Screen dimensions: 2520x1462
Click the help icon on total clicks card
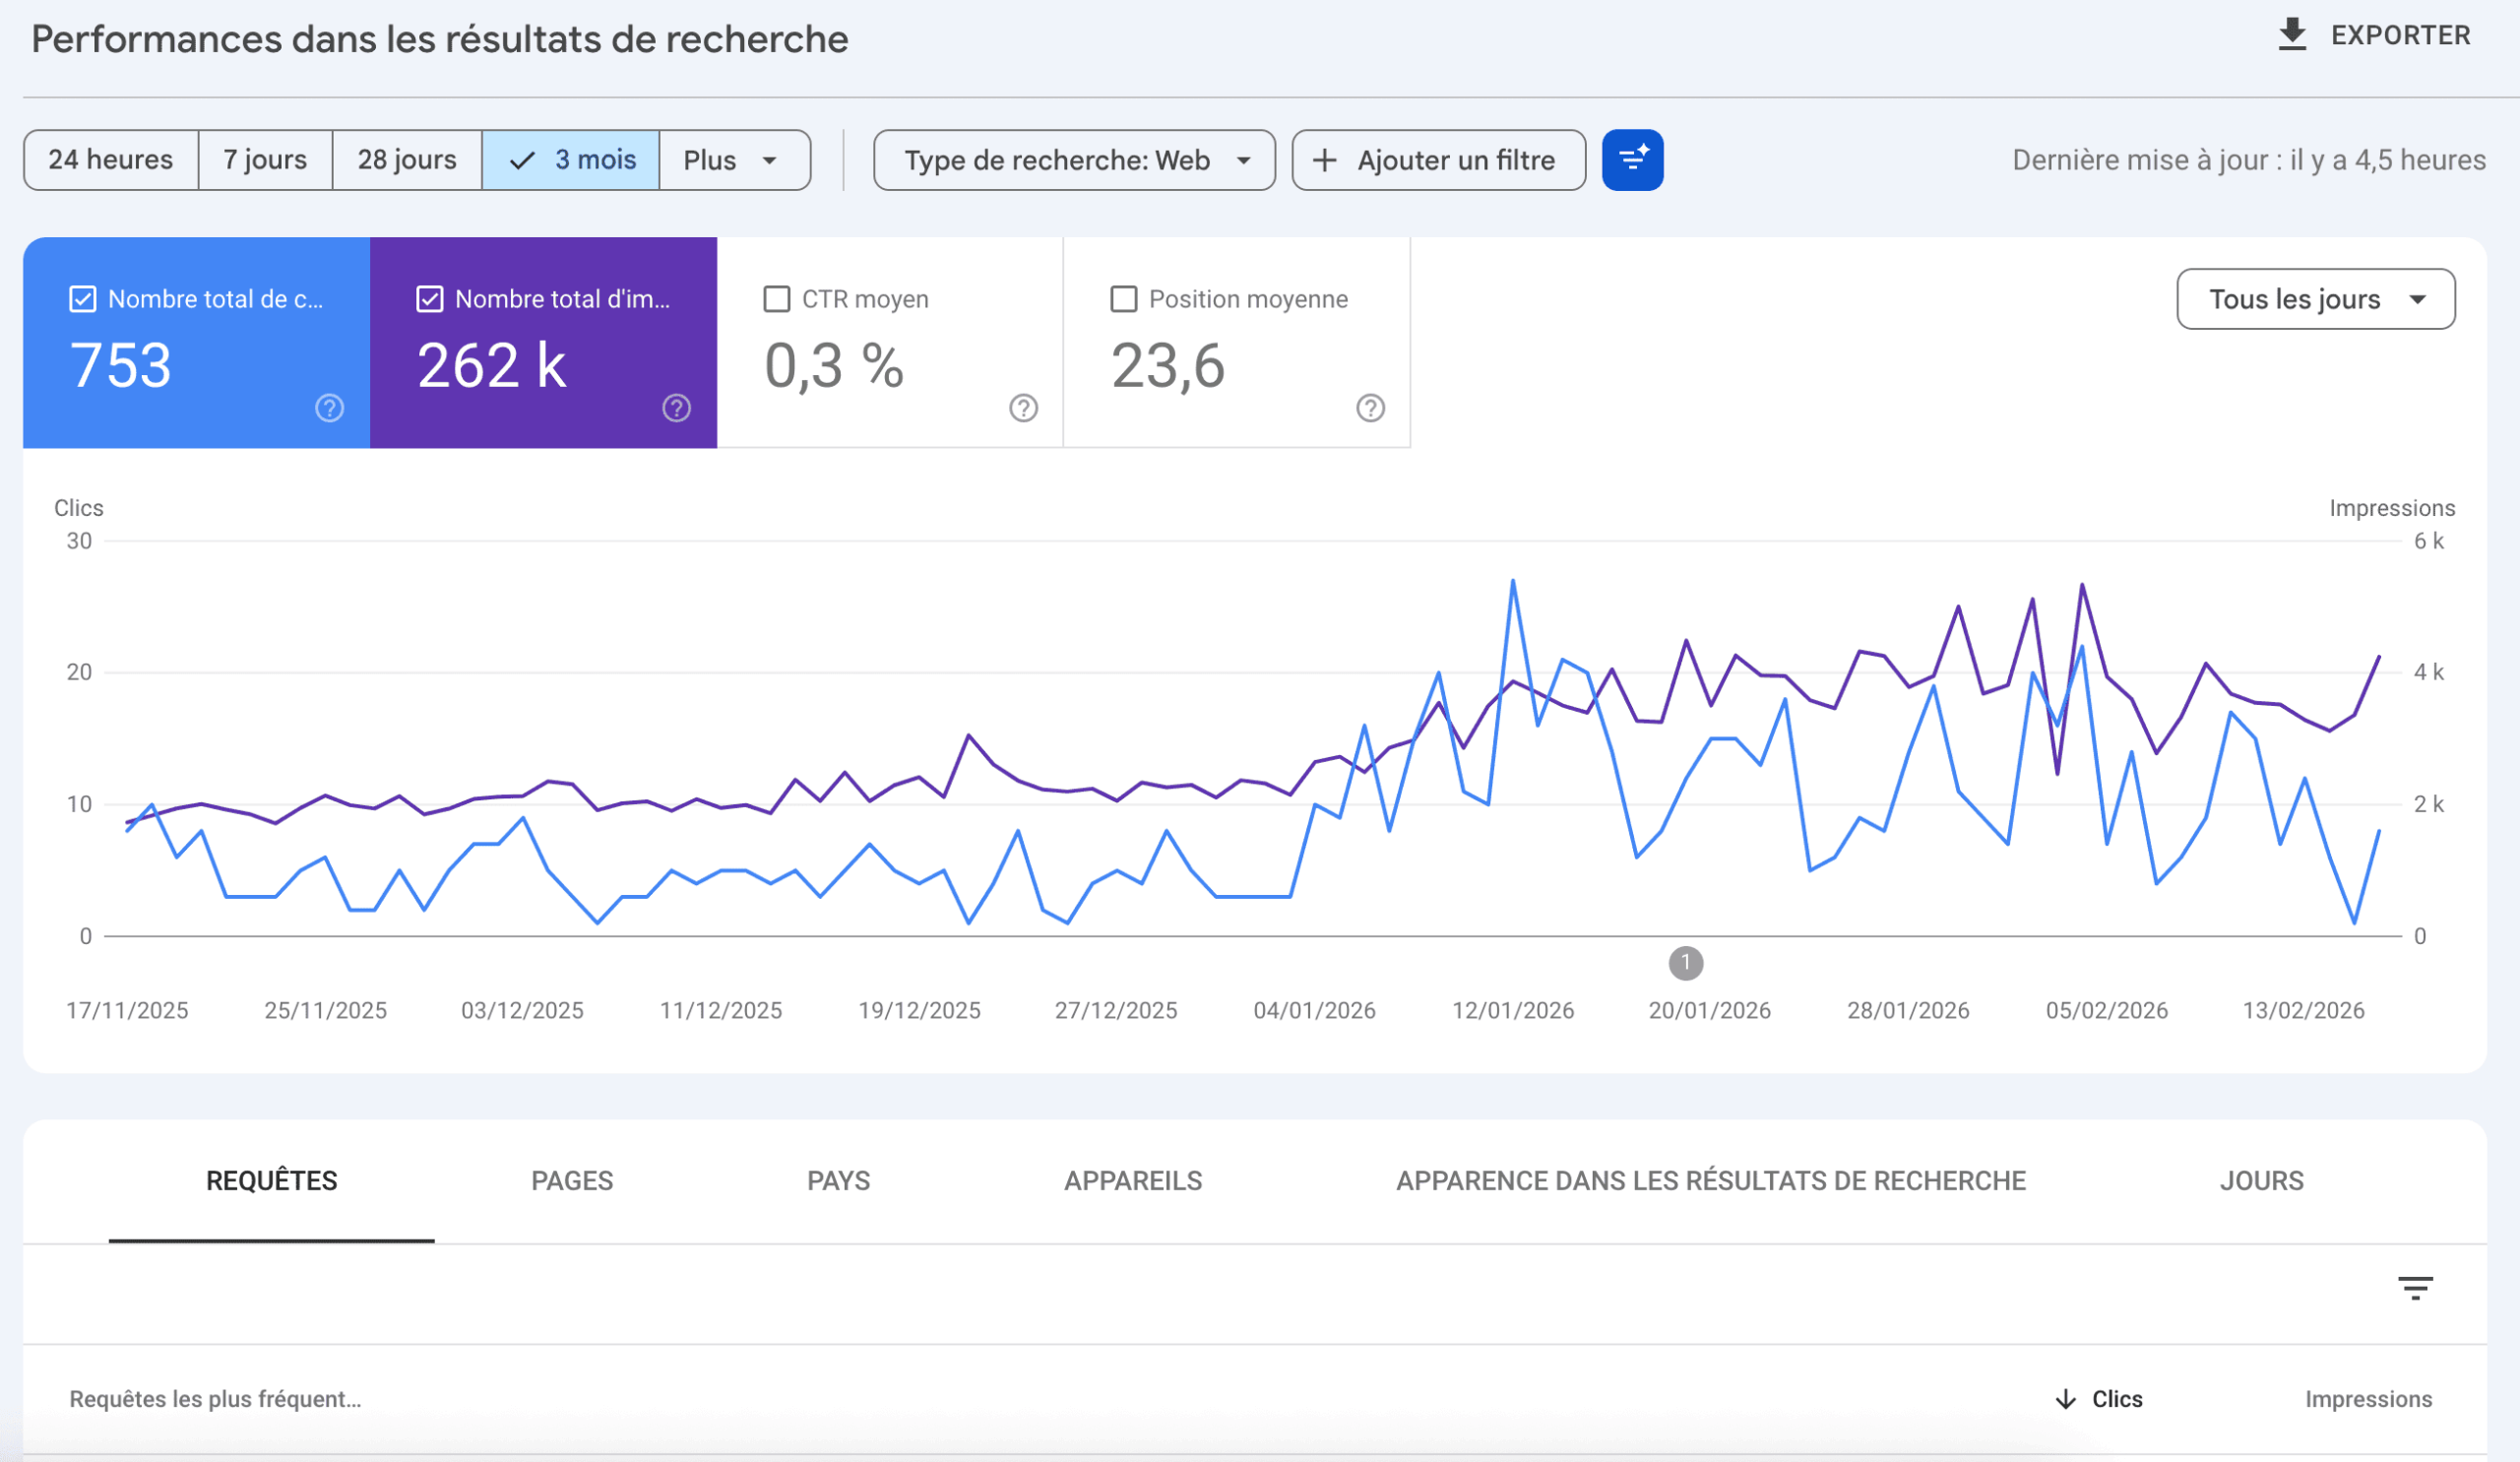[x=329, y=408]
